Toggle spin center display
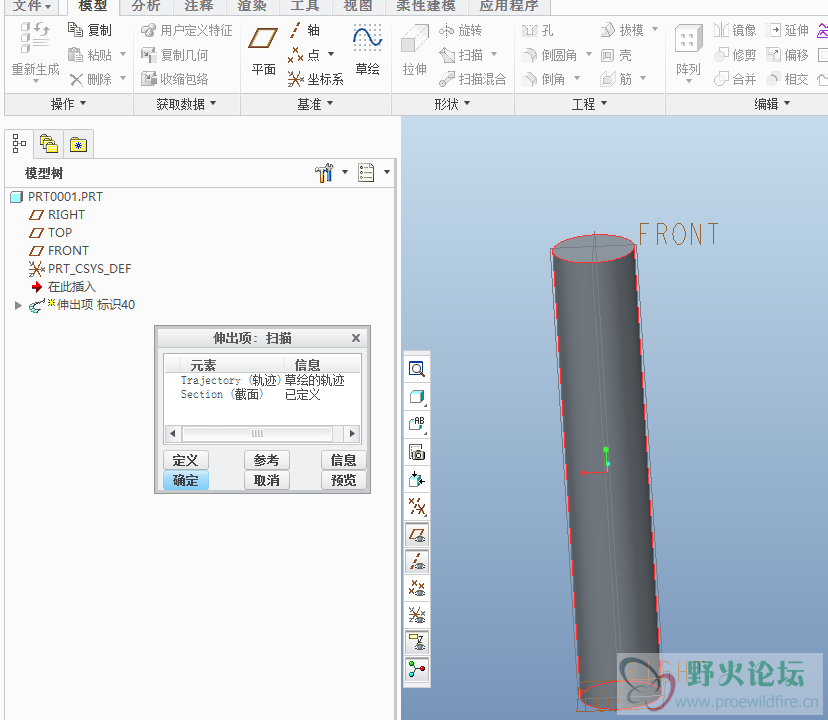The width and height of the screenshot is (828, 720). pos(417,669)
